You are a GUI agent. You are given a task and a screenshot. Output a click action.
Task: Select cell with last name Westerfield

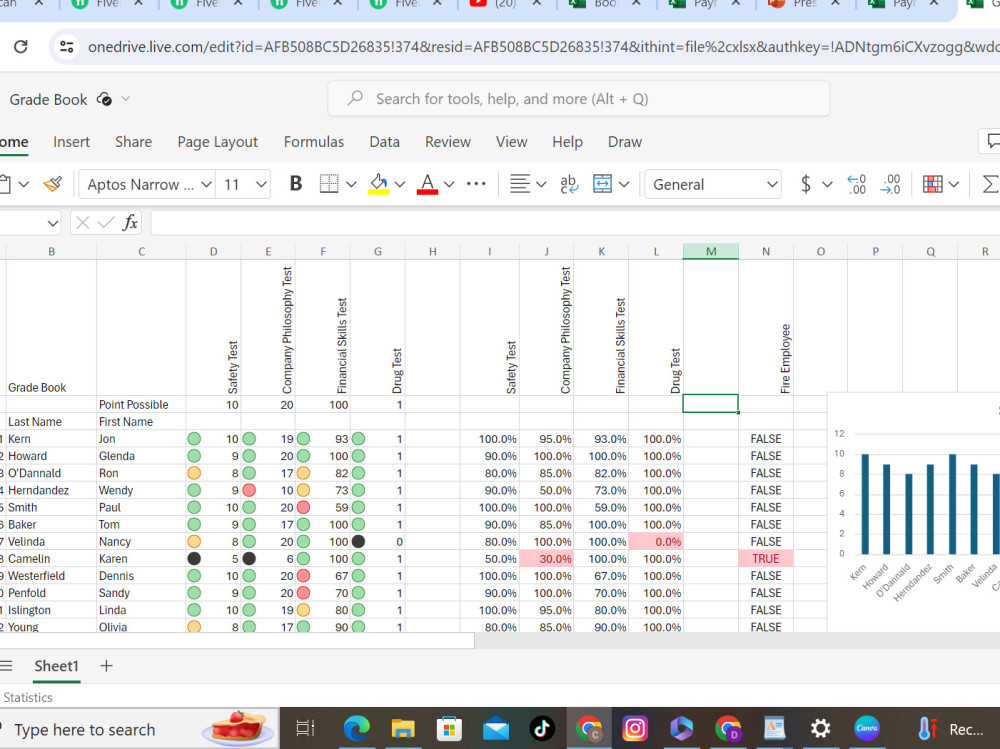[51, 576]
